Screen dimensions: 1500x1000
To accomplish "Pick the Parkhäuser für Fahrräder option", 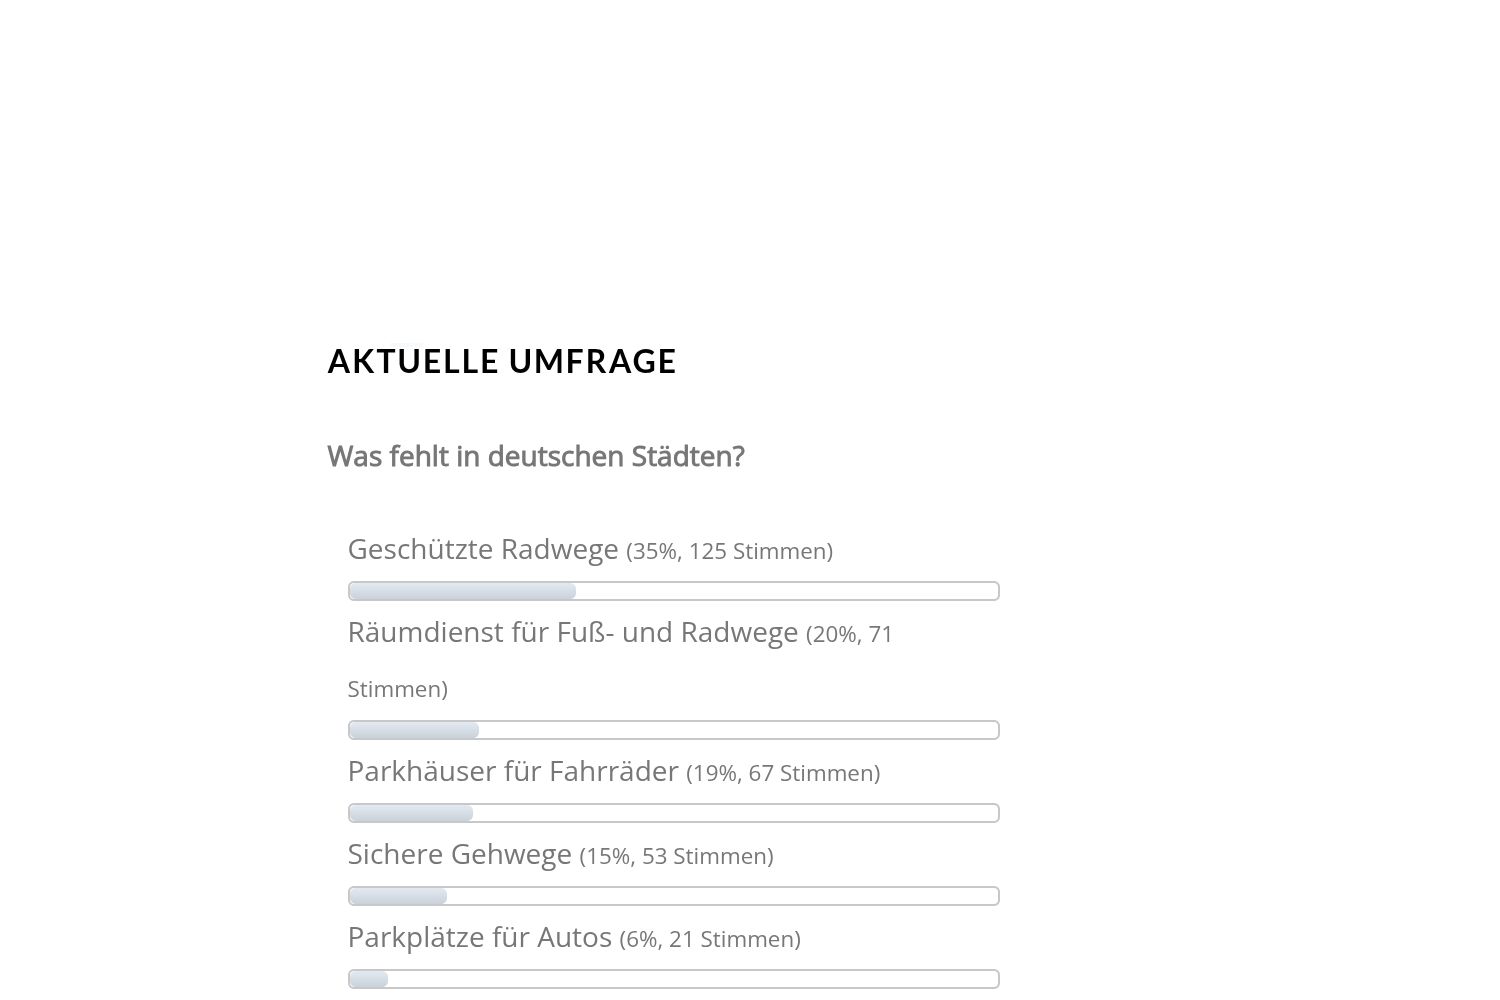I will click(x=513, y=771).
